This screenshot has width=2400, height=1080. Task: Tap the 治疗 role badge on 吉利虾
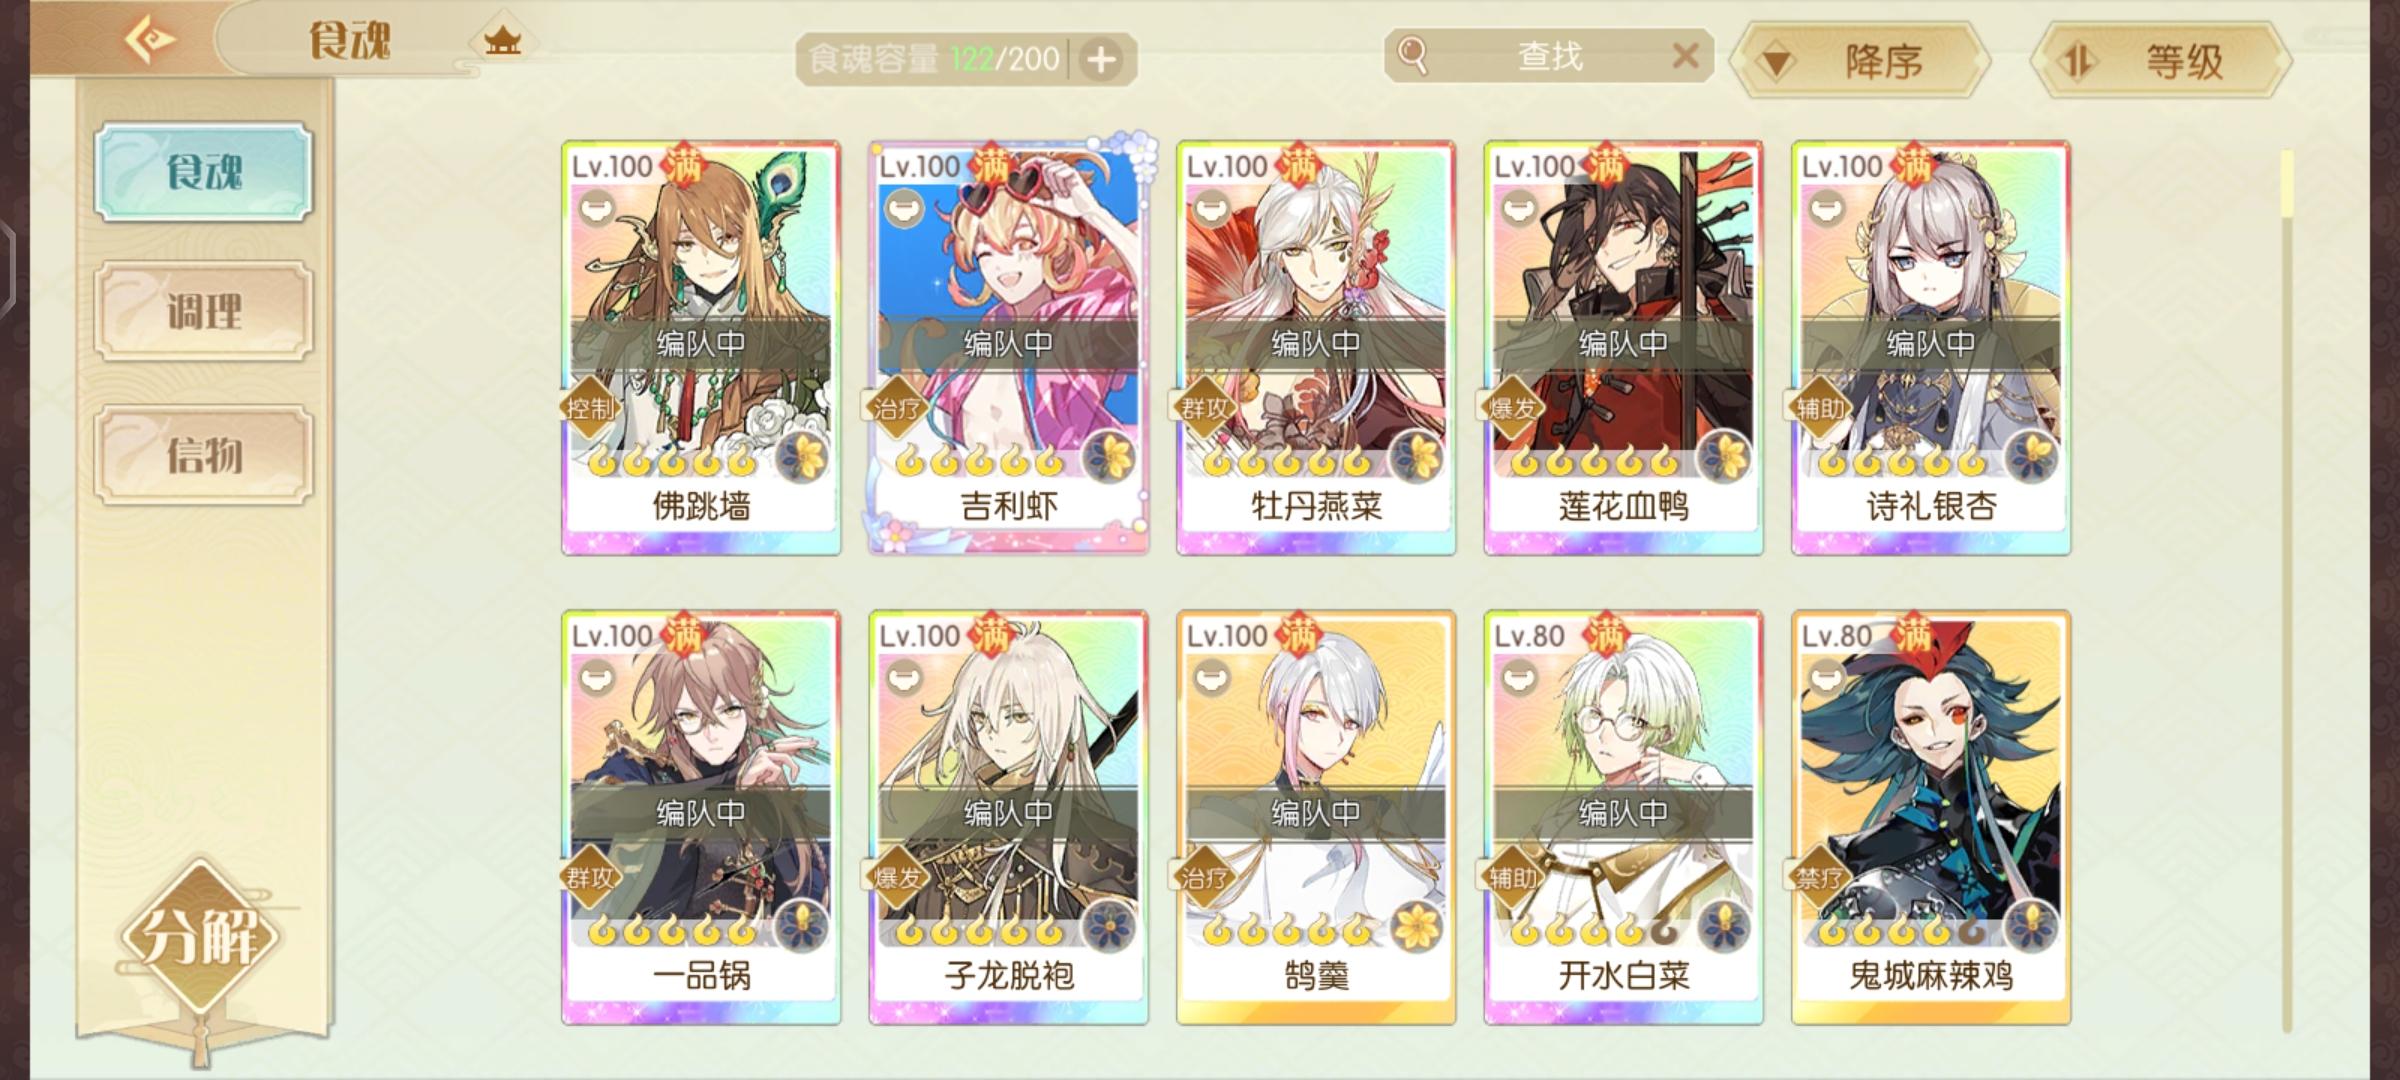coord(896,408)
